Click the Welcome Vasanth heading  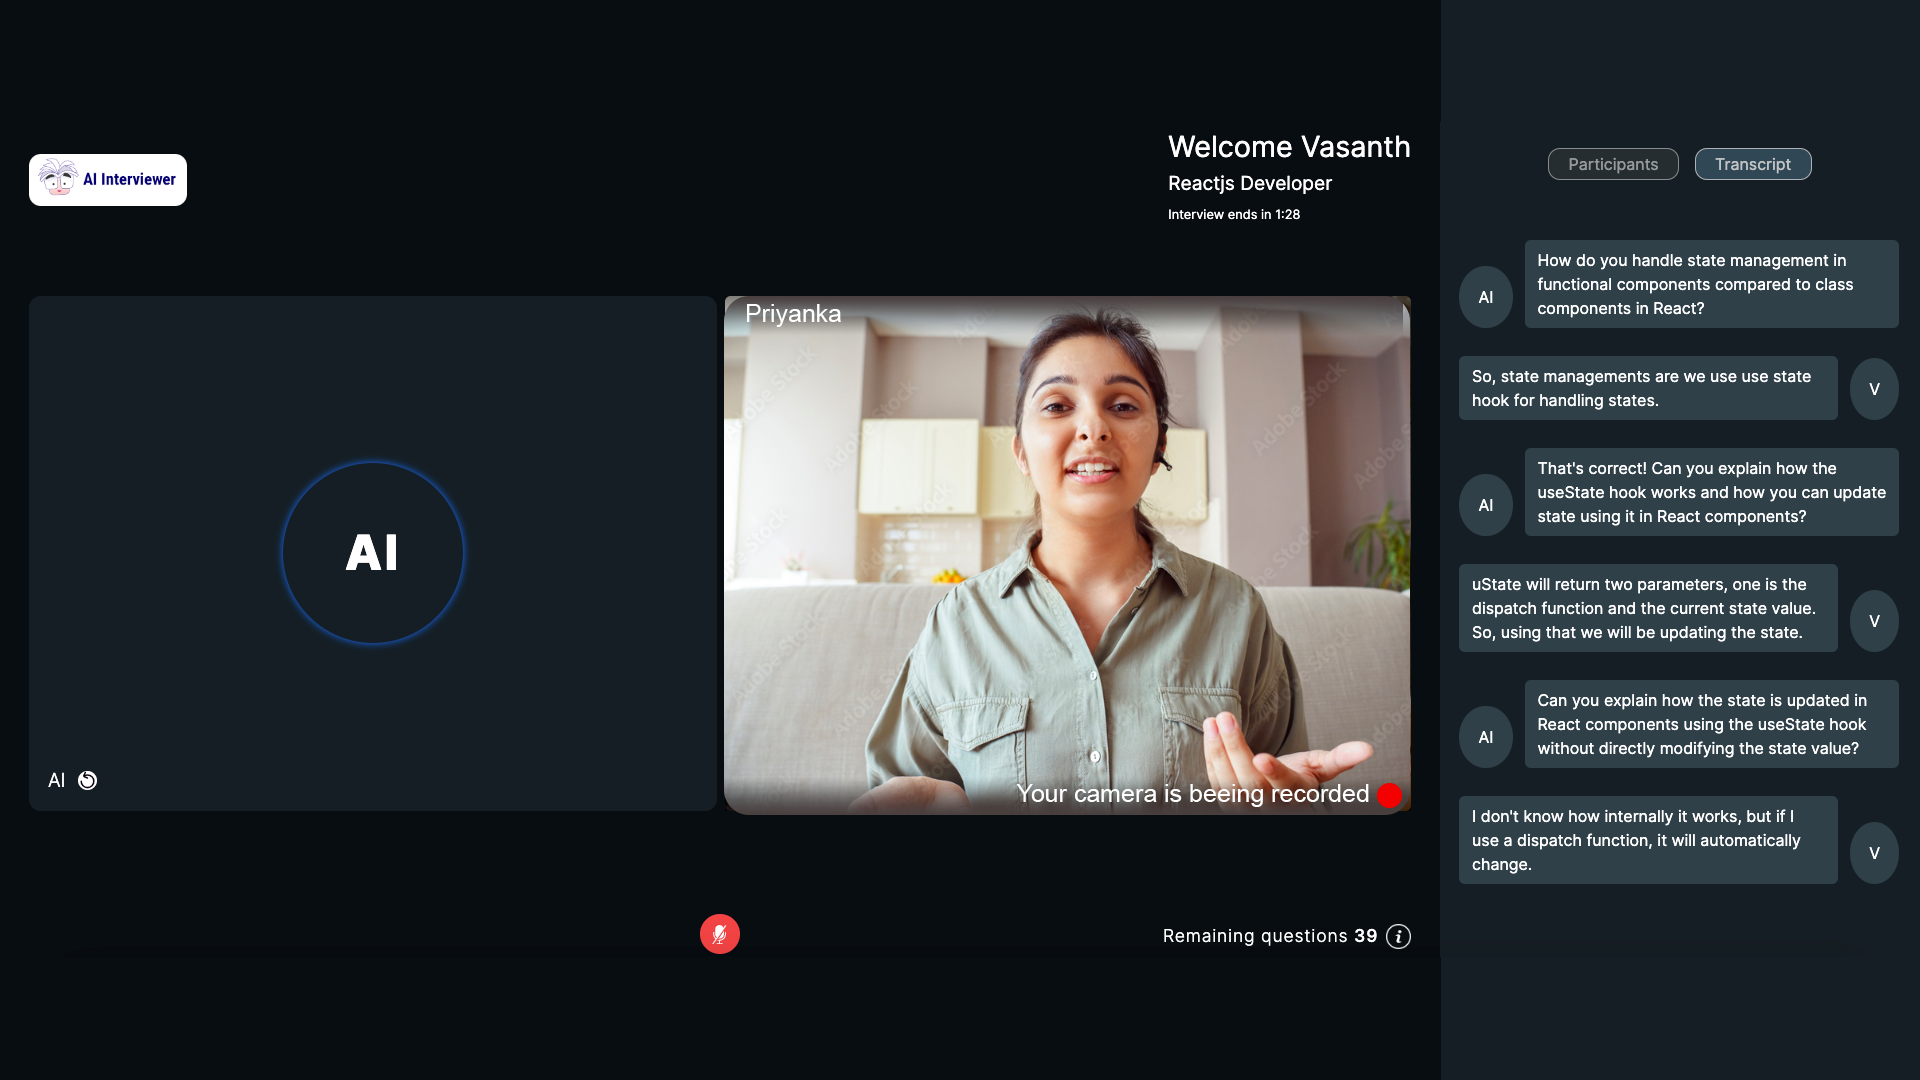pos(1288,147)
